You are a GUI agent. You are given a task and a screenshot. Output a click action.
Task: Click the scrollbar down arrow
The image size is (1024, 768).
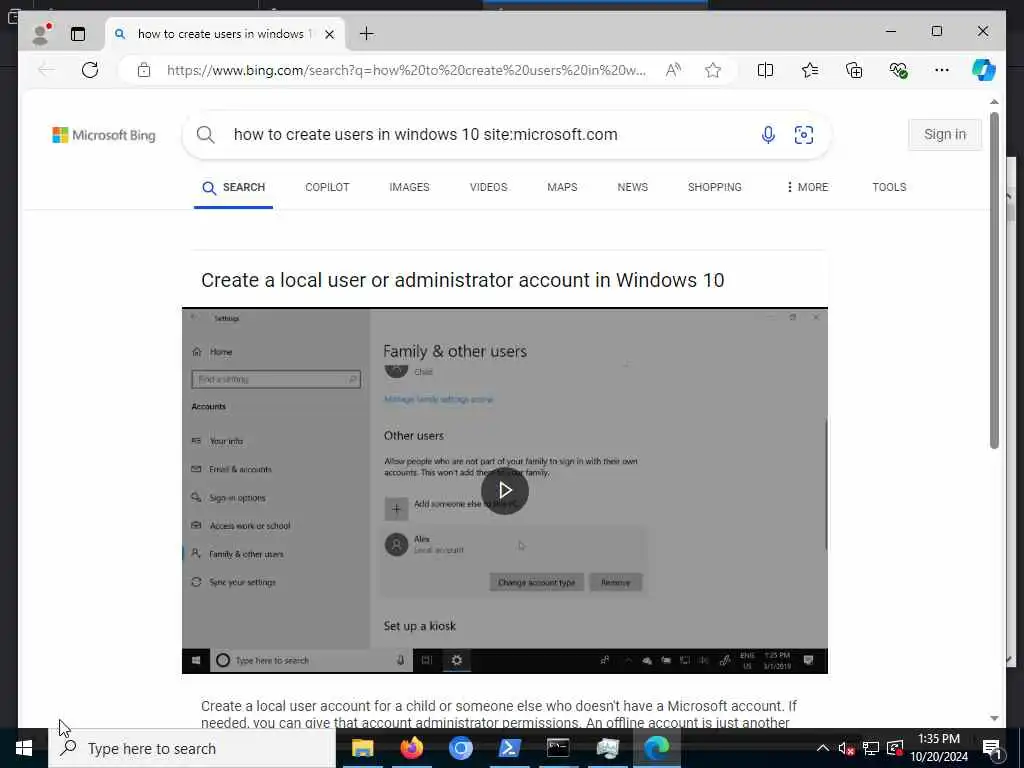tap(994, 718)
